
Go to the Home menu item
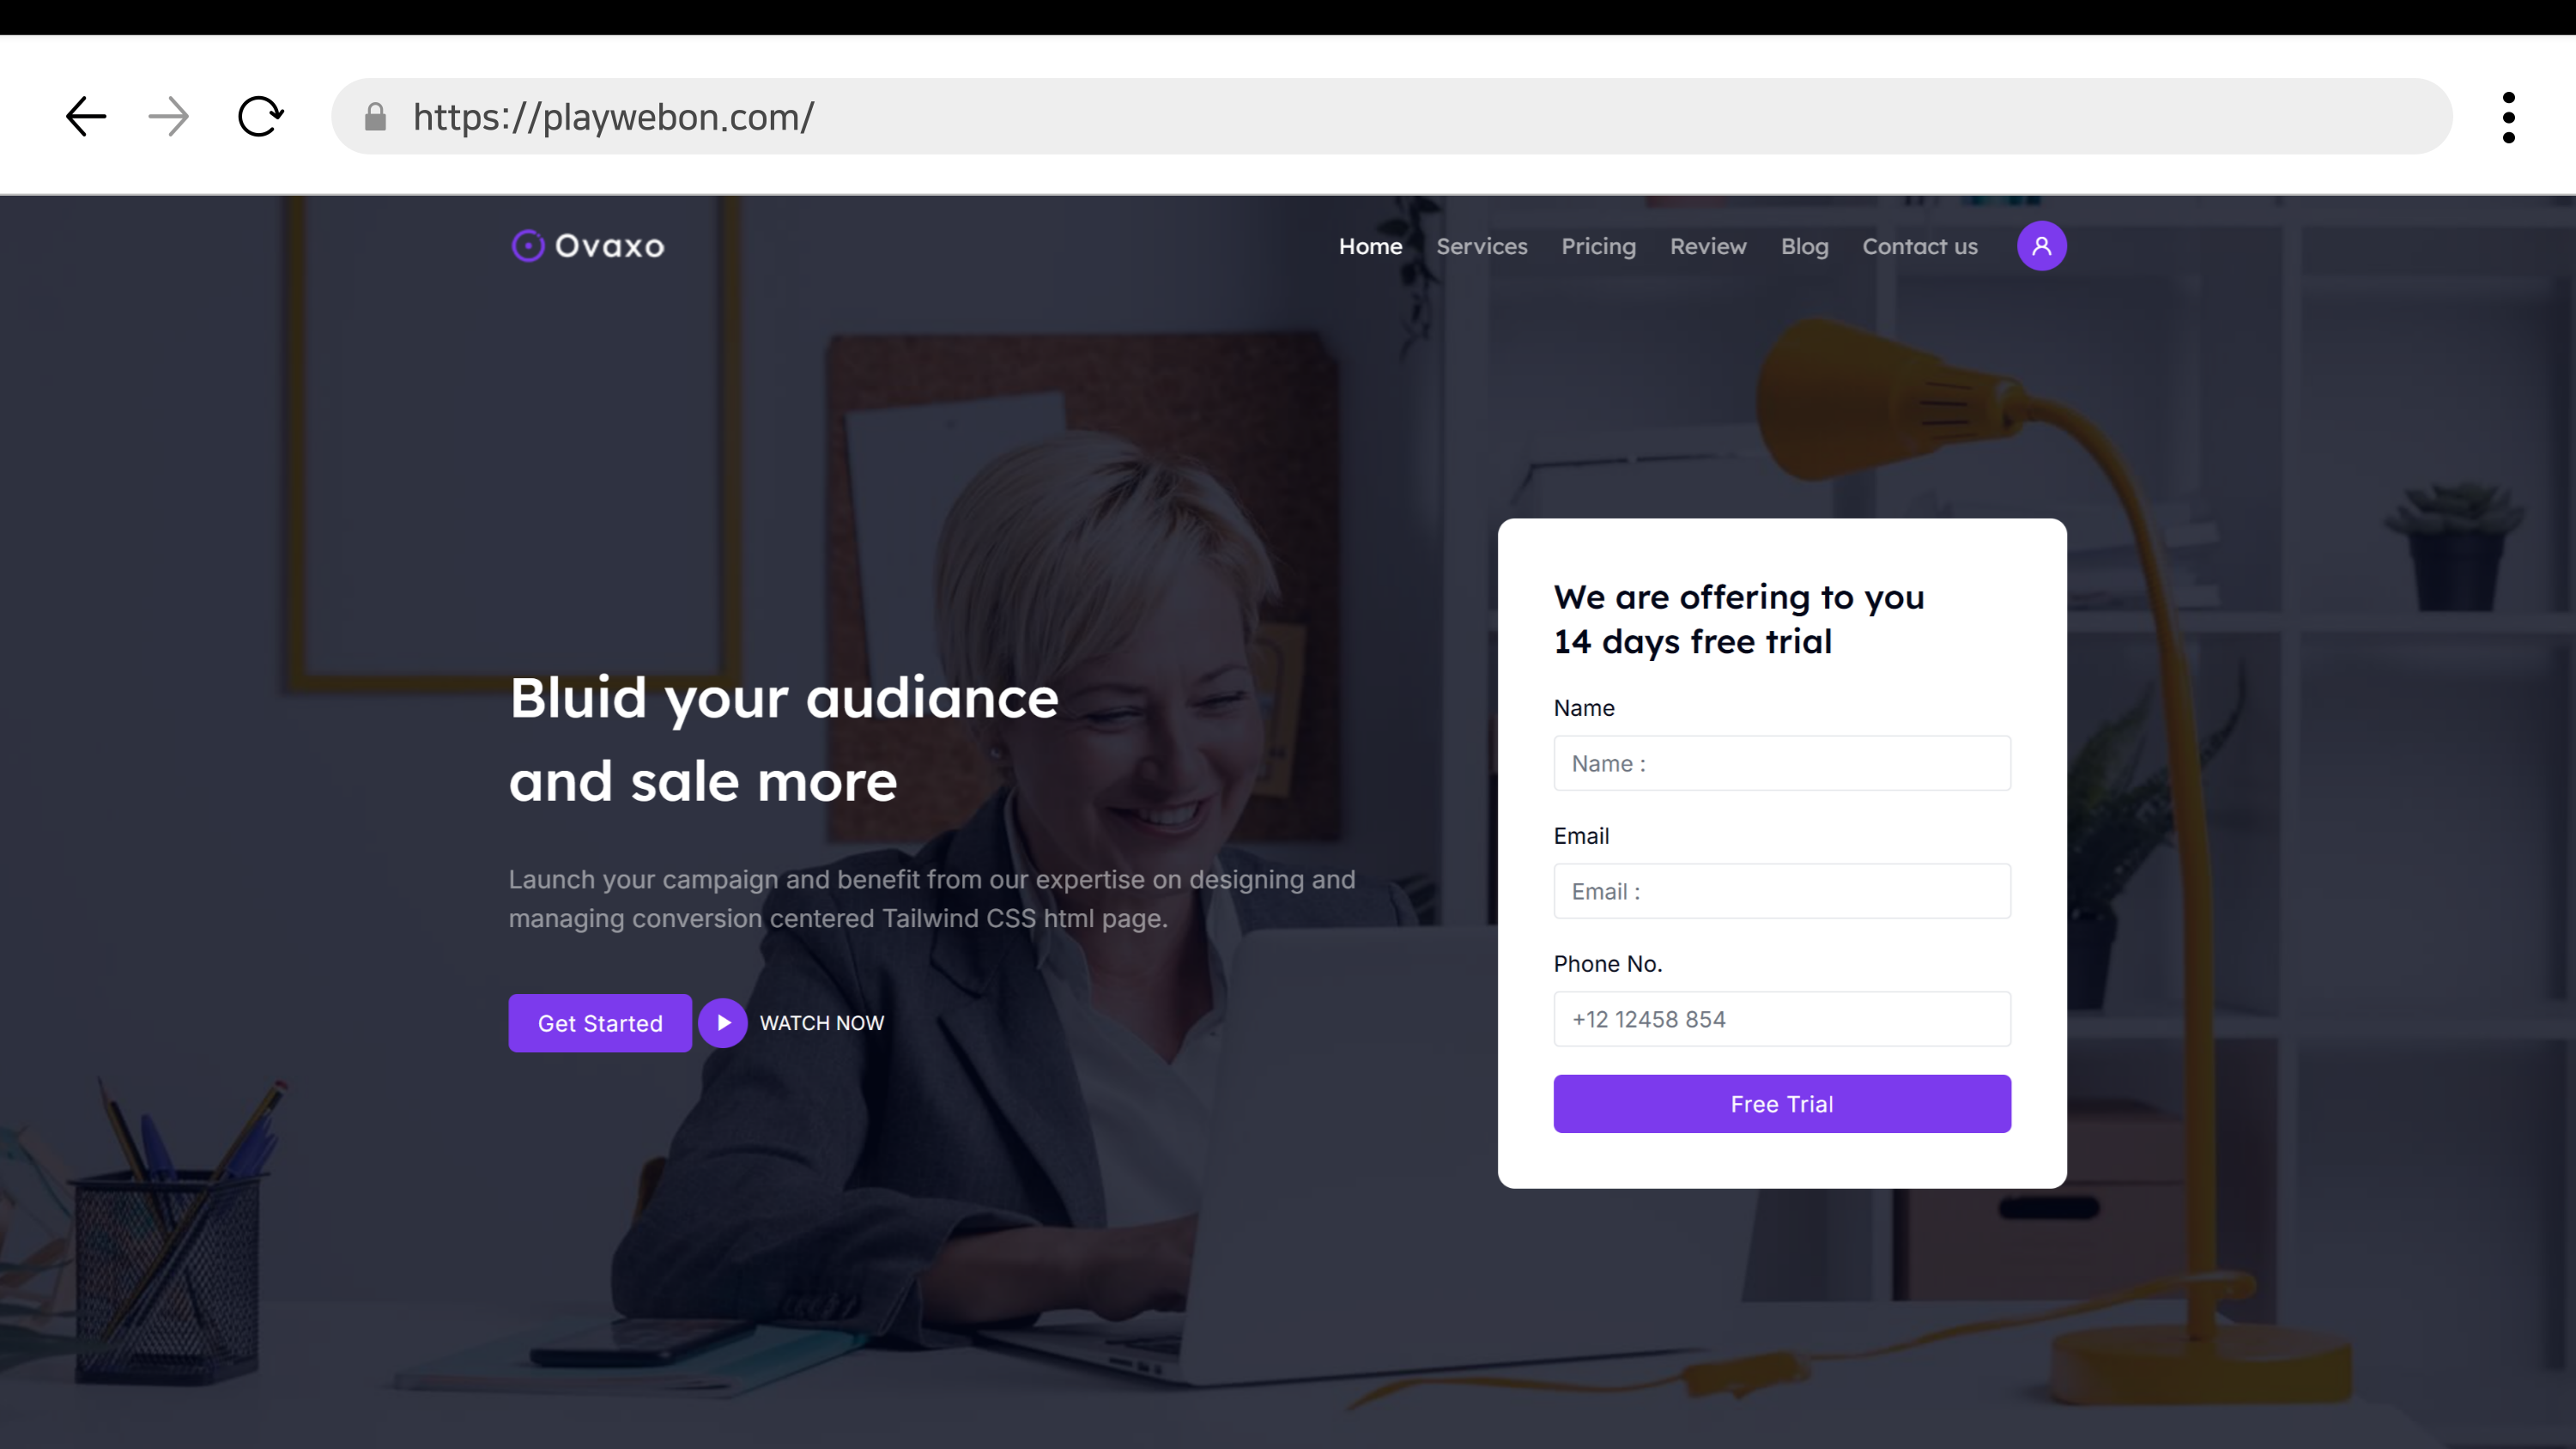pos(1370,247)
